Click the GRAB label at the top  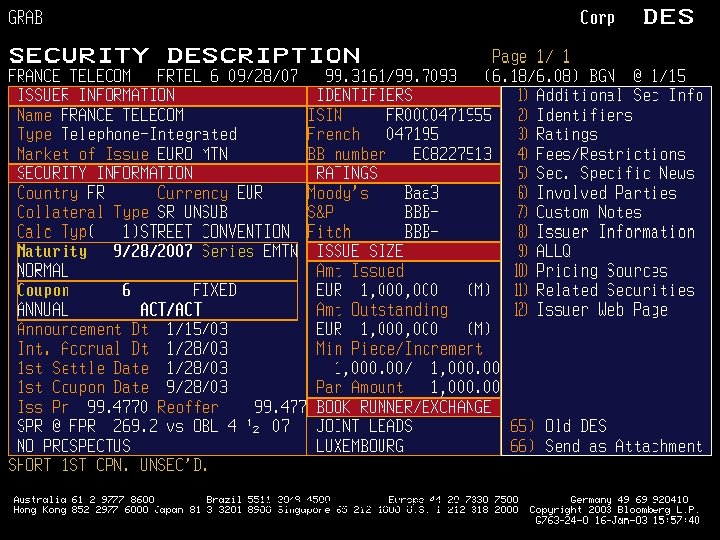pyautogui.click(x=26, y=17)
